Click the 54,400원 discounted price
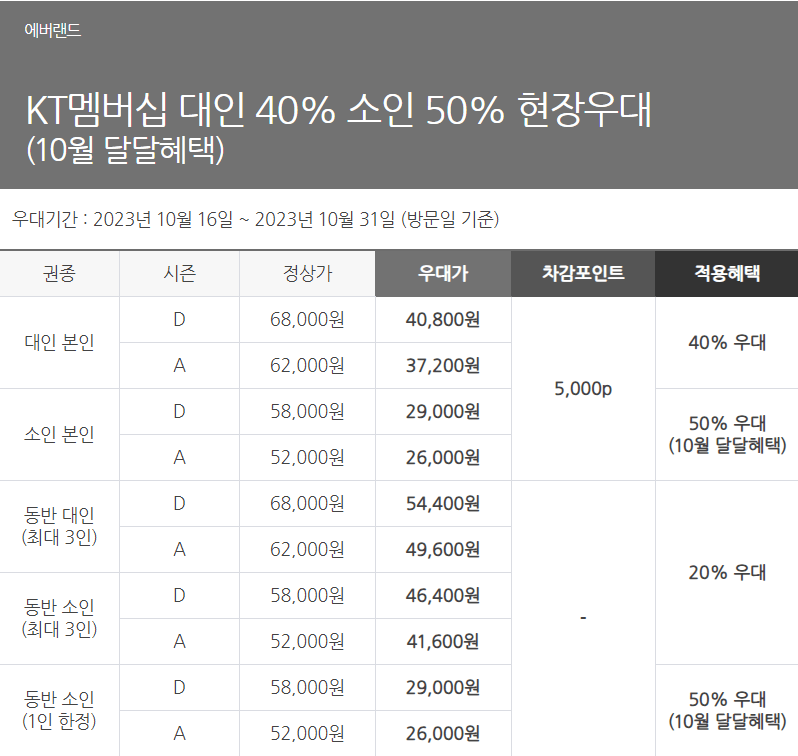The image size is (798, 756). [443, 503]
